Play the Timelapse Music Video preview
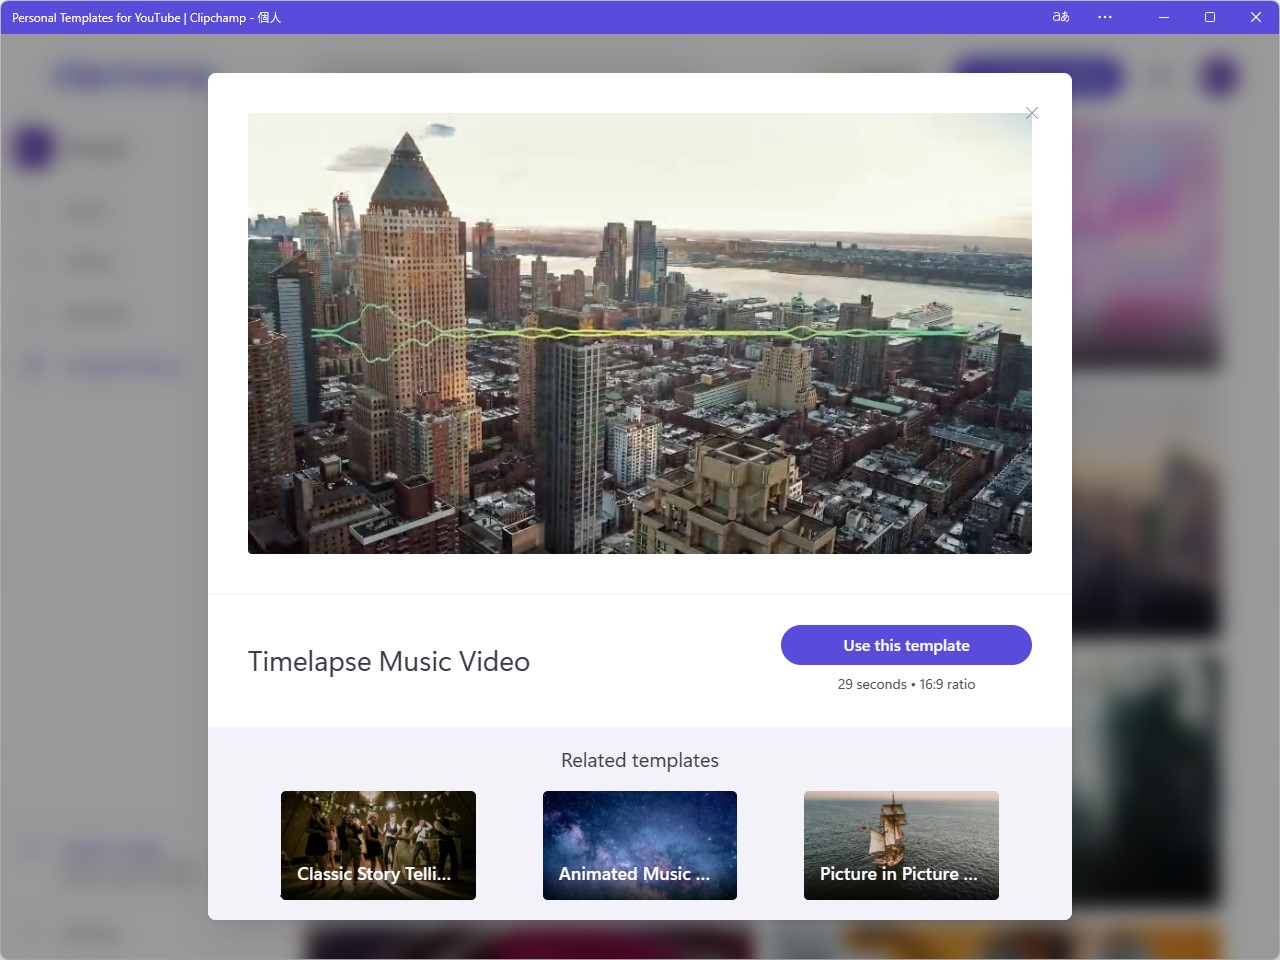 pos(640,333)
